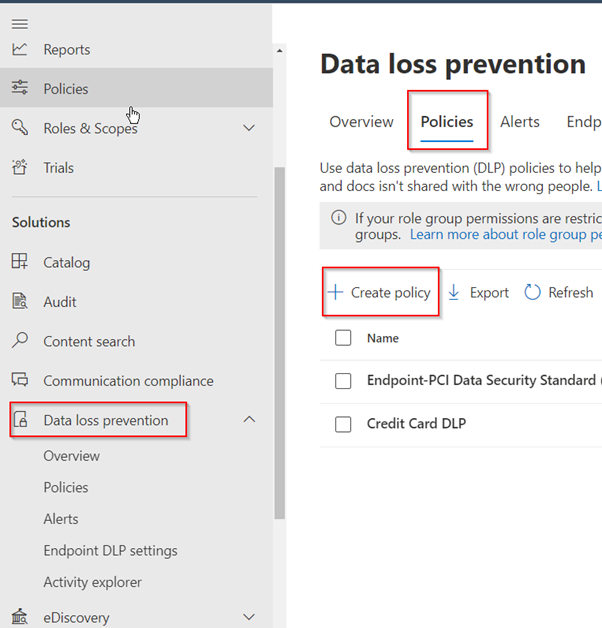Click the Trials icon in sidebar
Image resolution: width=602 pixels, height=628 pixels.
tap(20, 168)
